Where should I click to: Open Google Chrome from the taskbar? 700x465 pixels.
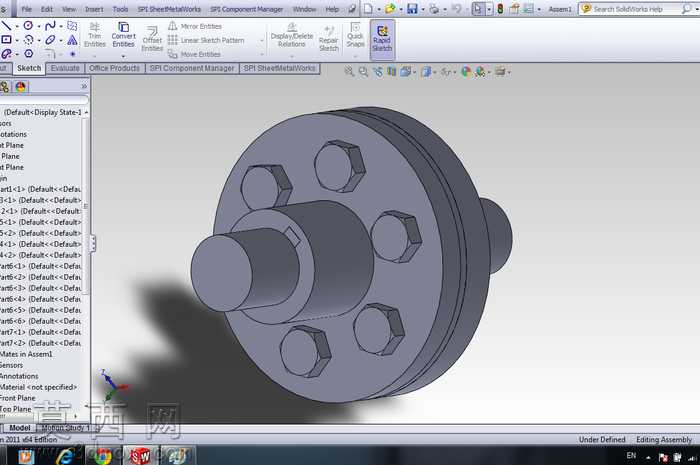click(102, 456)
